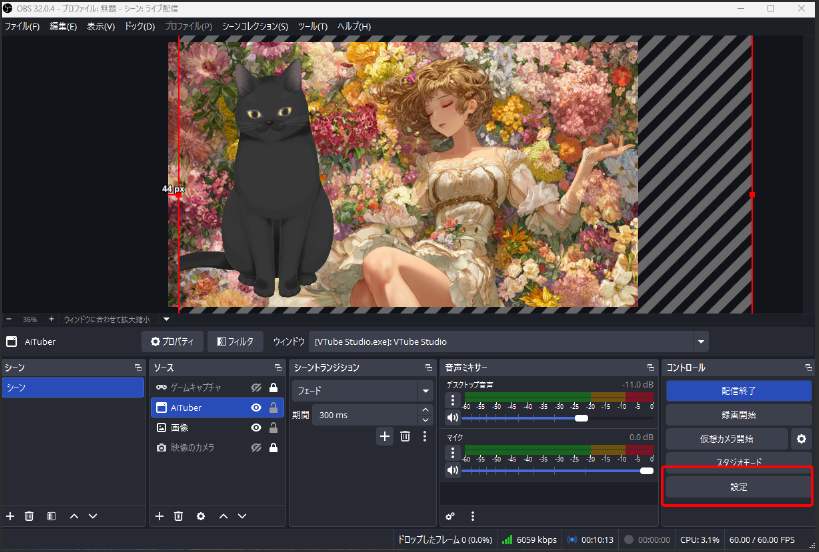
Task: Toggle the lock on the 画像 source
Action: click(x=273, y=427)
